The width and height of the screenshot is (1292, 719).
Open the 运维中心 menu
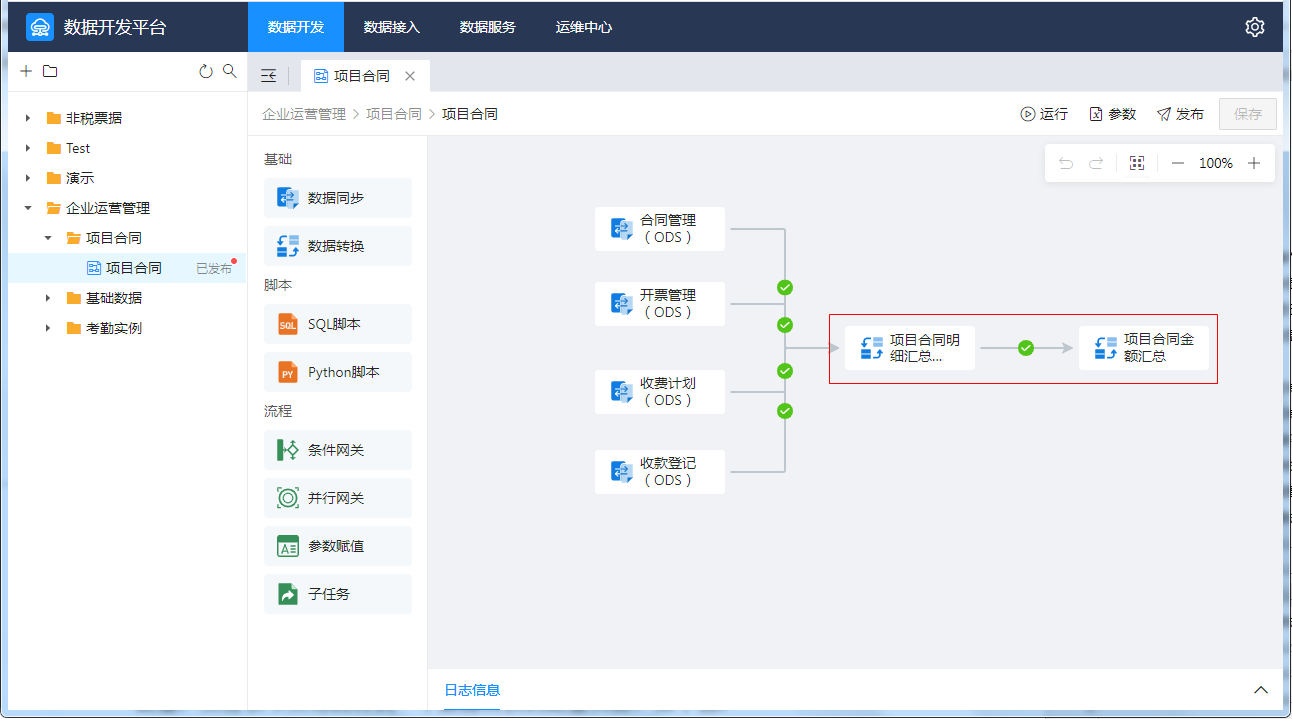(x=583, y=27)
